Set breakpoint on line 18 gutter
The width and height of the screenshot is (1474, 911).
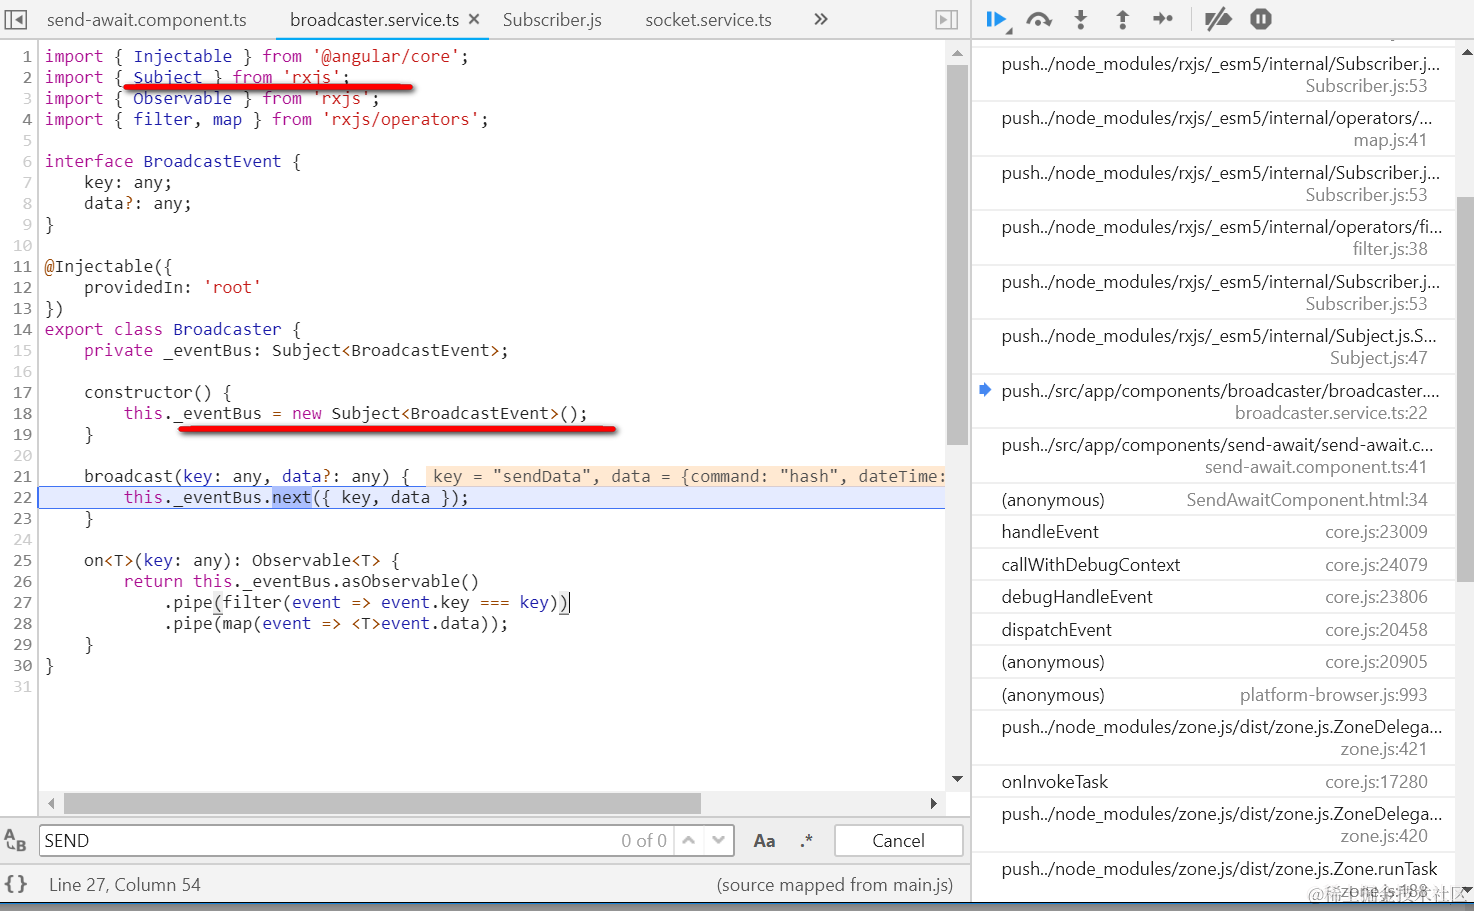[22, 413]
